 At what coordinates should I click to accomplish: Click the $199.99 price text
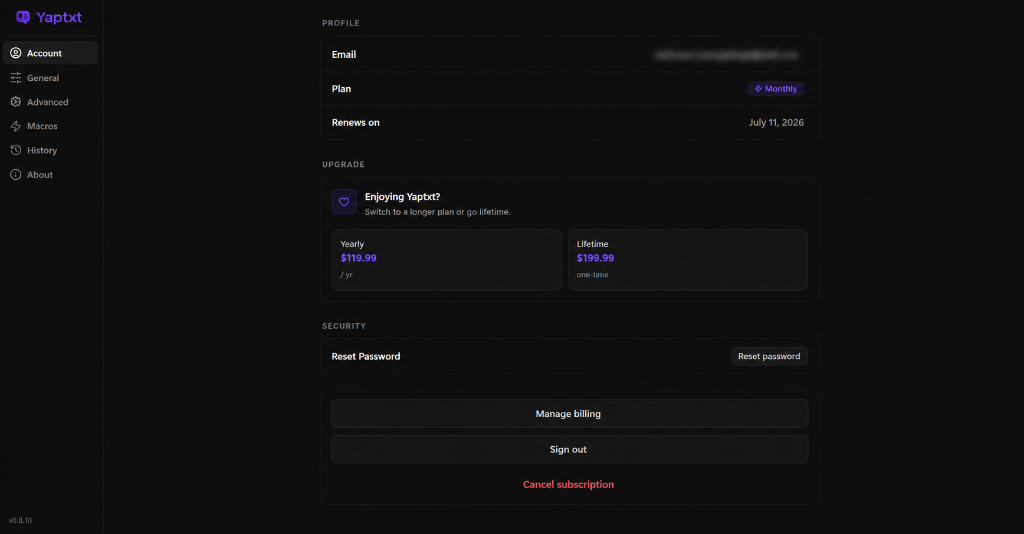click(595, 258)
